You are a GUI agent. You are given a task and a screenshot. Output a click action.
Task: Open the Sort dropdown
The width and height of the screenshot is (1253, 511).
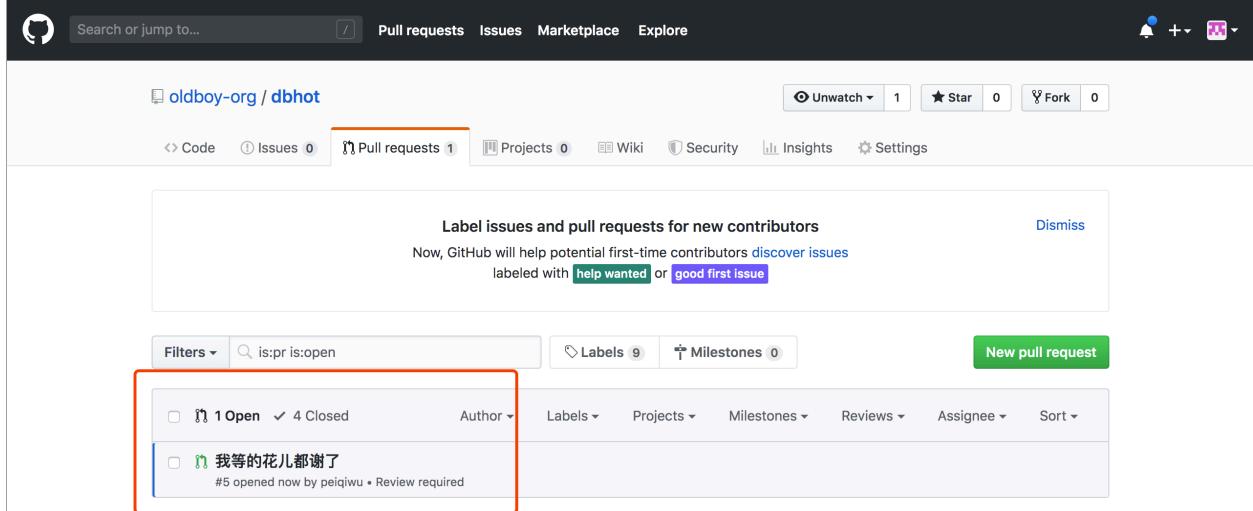(x=1059, y=416)
